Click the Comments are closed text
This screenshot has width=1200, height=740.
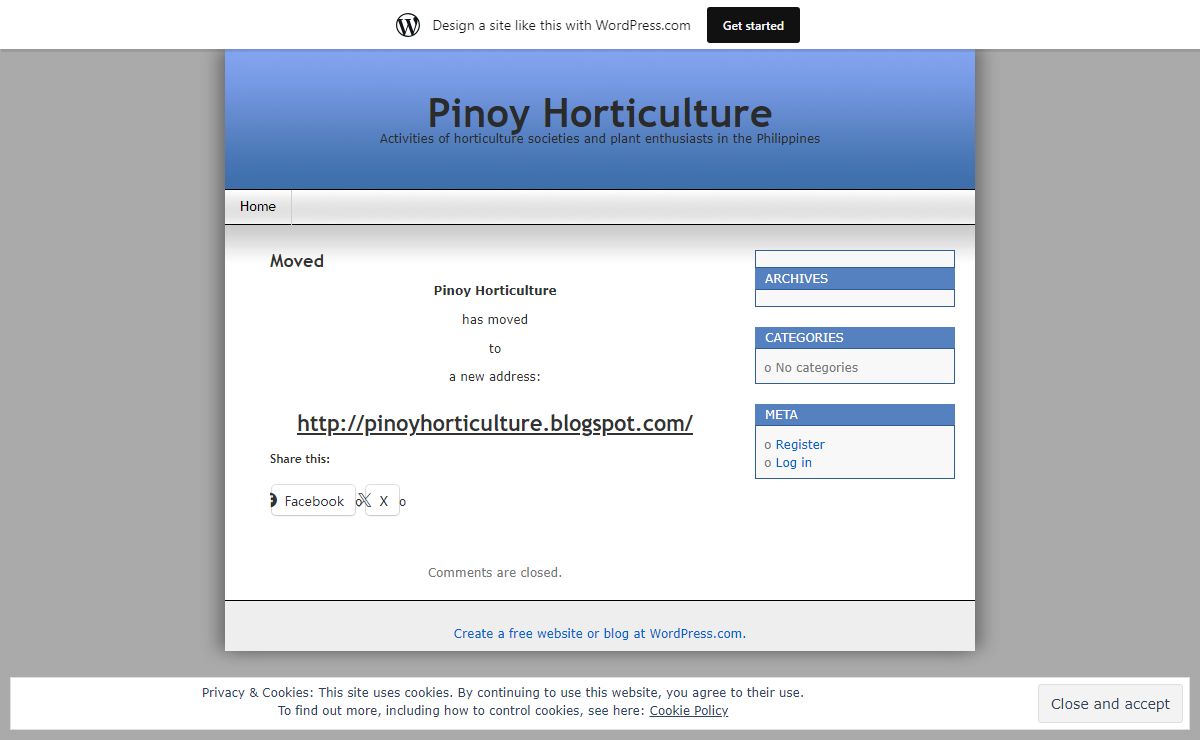[495, 573]
